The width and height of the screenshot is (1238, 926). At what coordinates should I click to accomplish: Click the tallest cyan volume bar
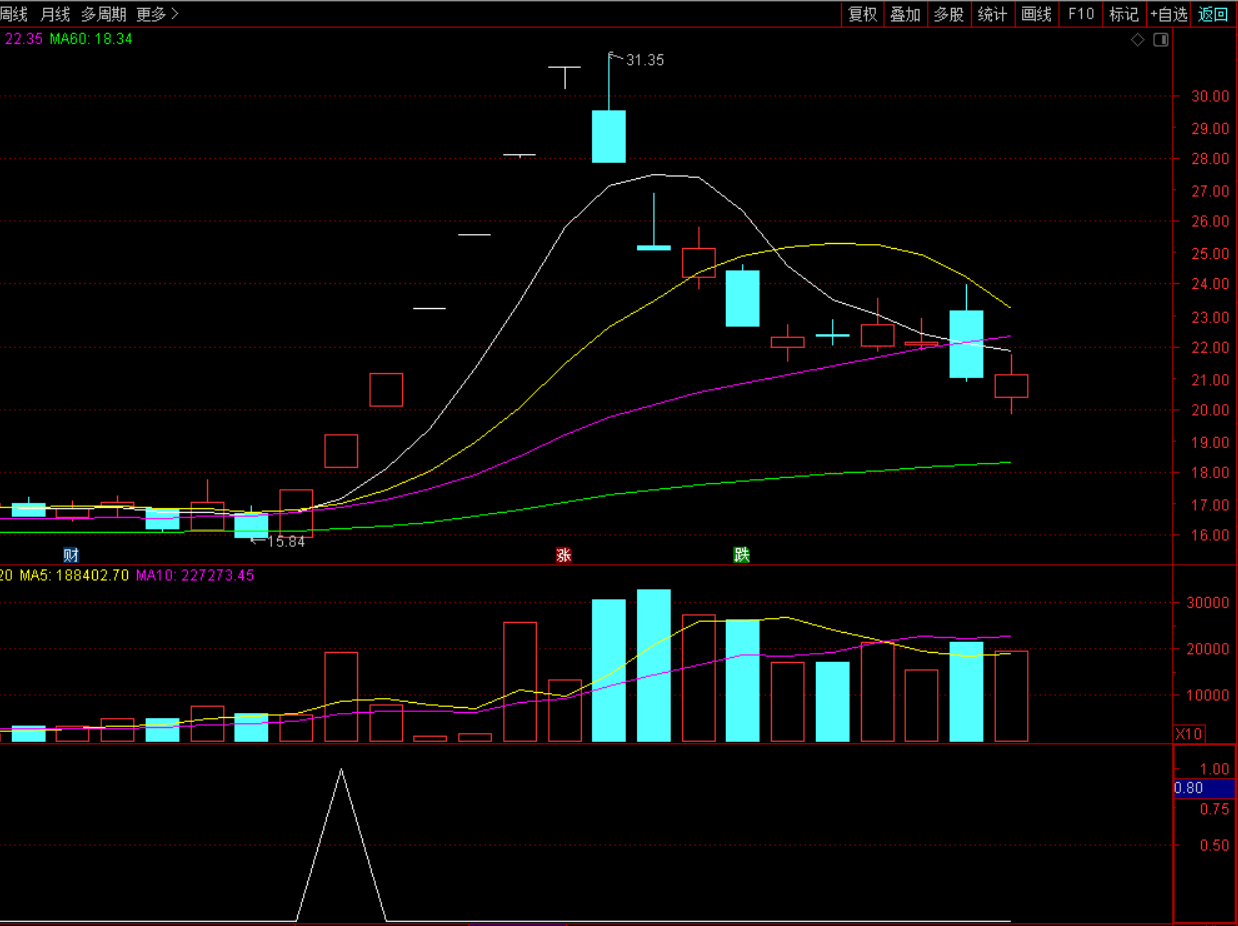pyautogui.click(x=653, y=666)
